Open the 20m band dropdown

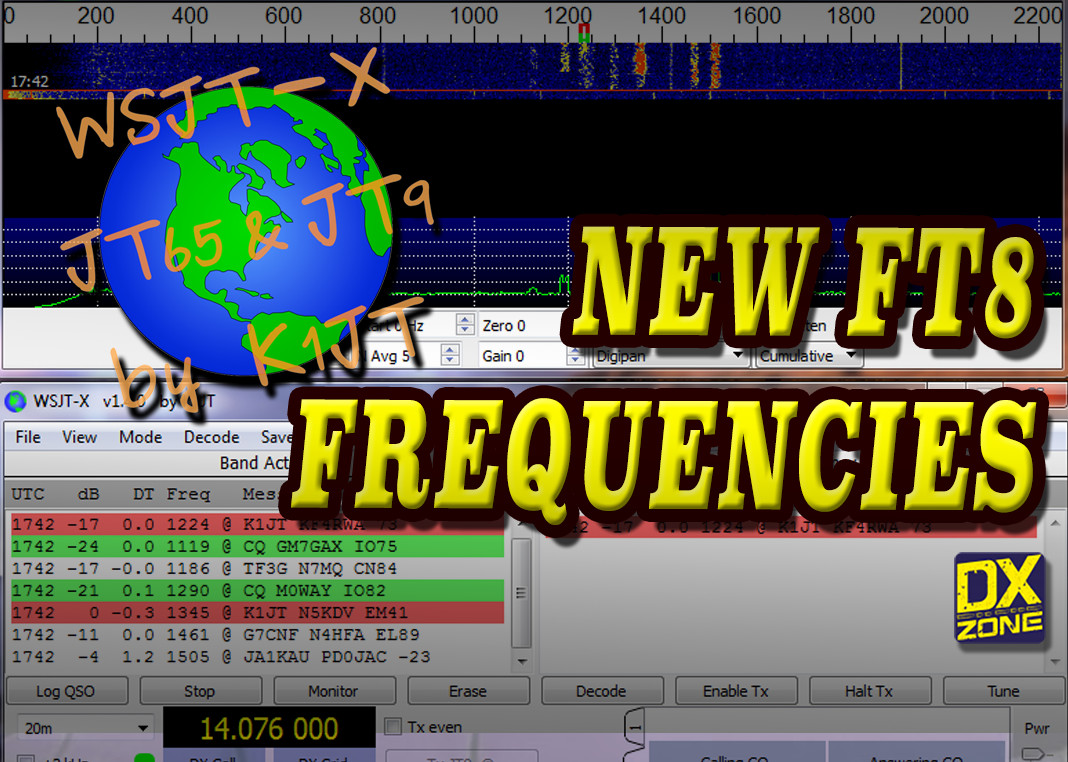click(x=85, y=728)
